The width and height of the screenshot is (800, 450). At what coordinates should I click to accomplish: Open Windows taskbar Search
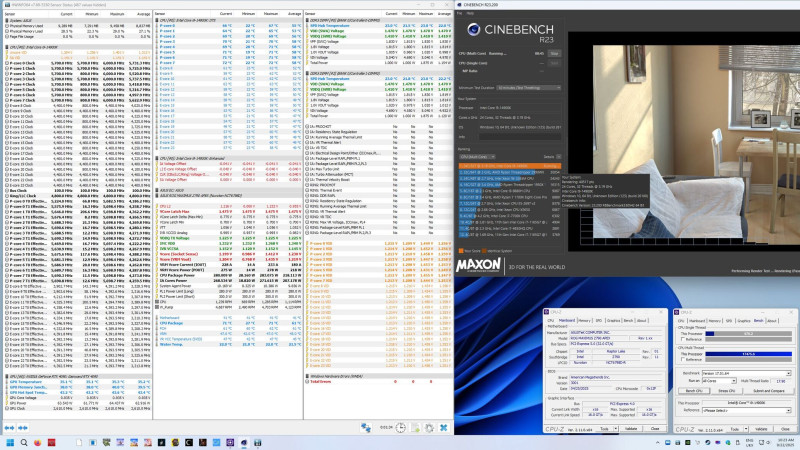point(24,442)
